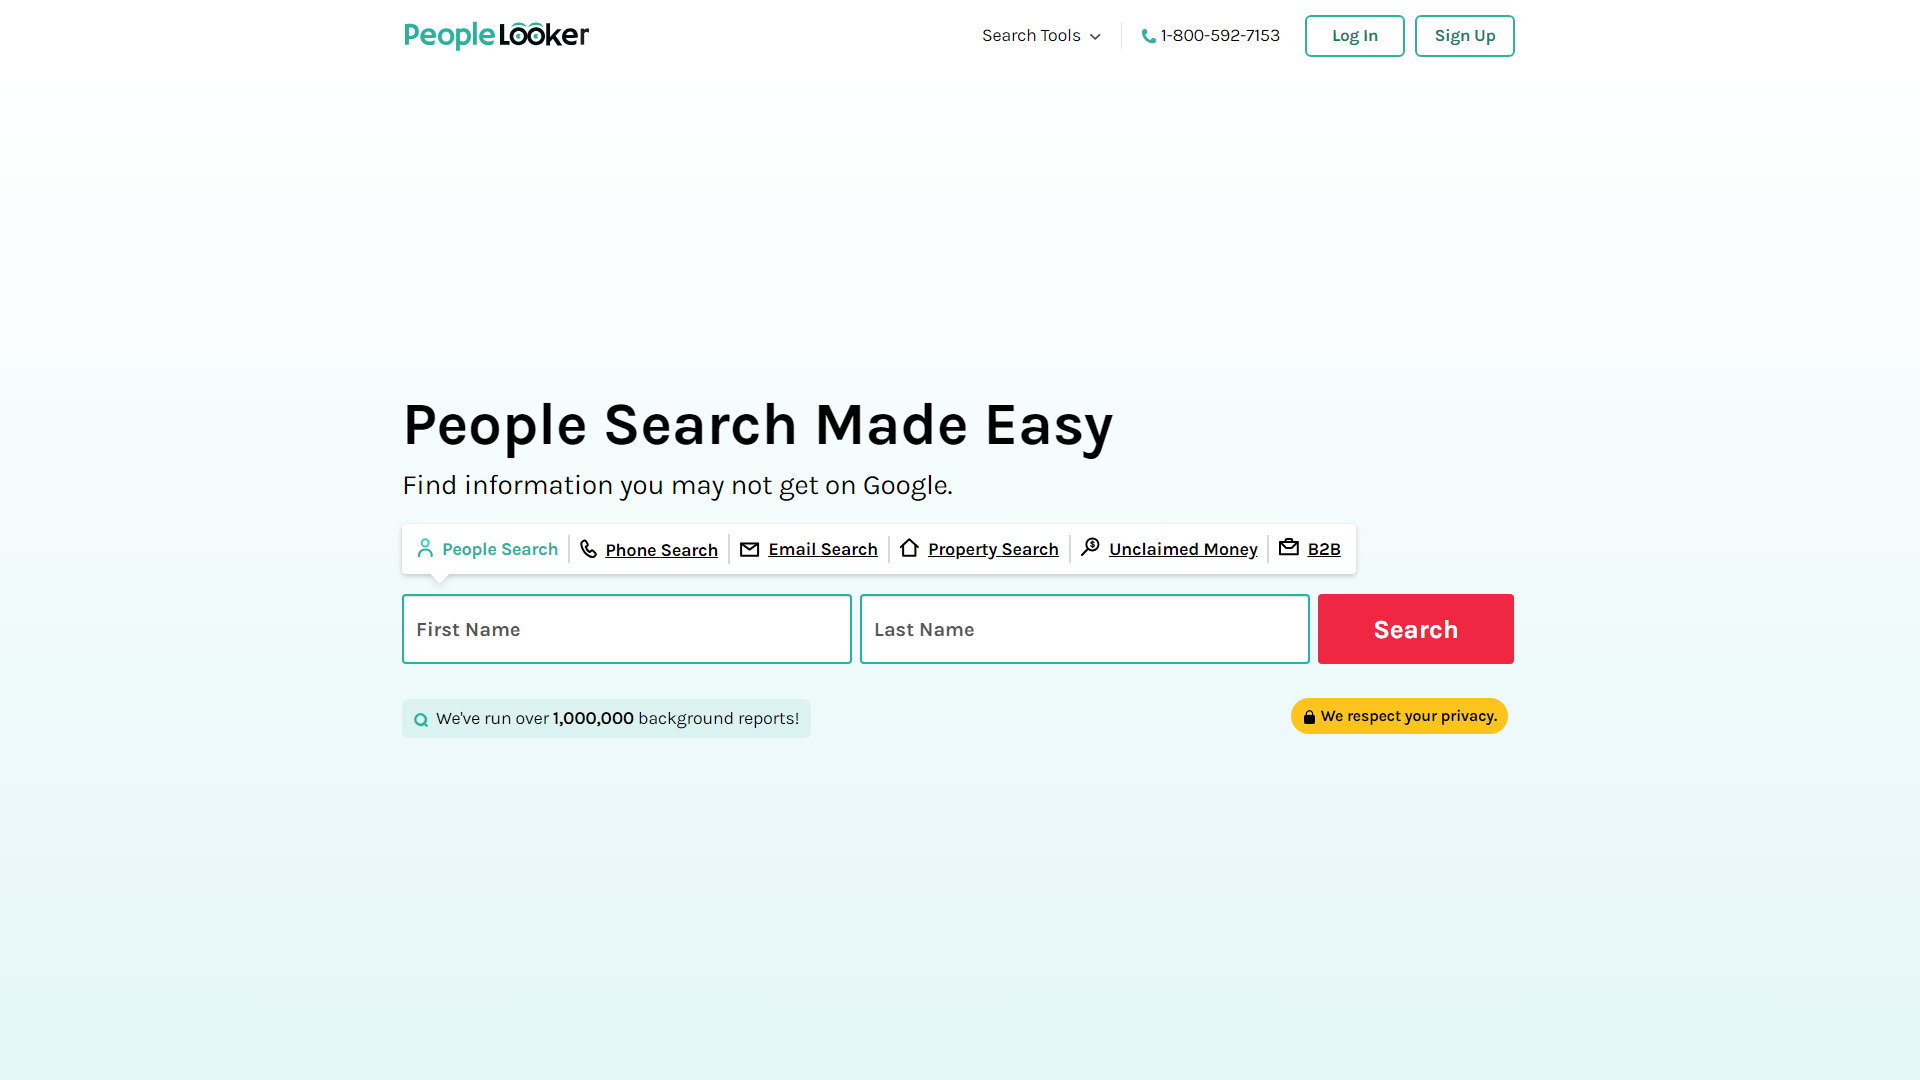The image size is (1920, 1080).
Task: Click the Unclaimed Money icon
Action: pos(1091,547)
